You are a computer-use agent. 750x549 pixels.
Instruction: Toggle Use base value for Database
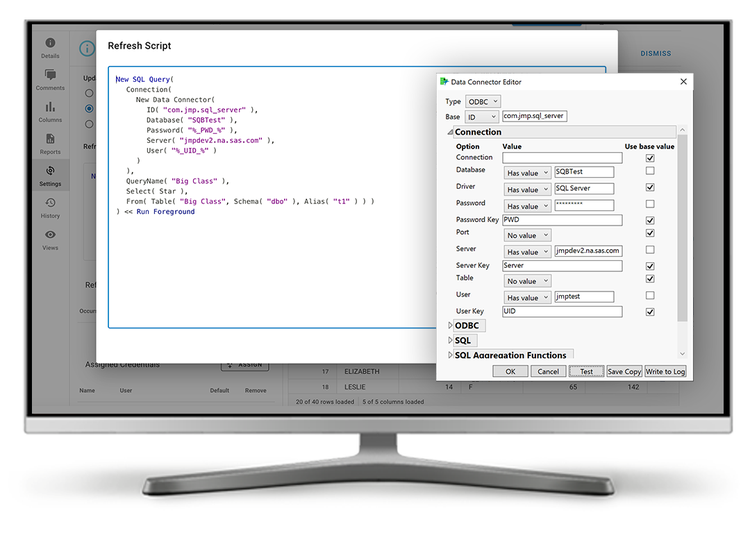click(x=650, y=171)
